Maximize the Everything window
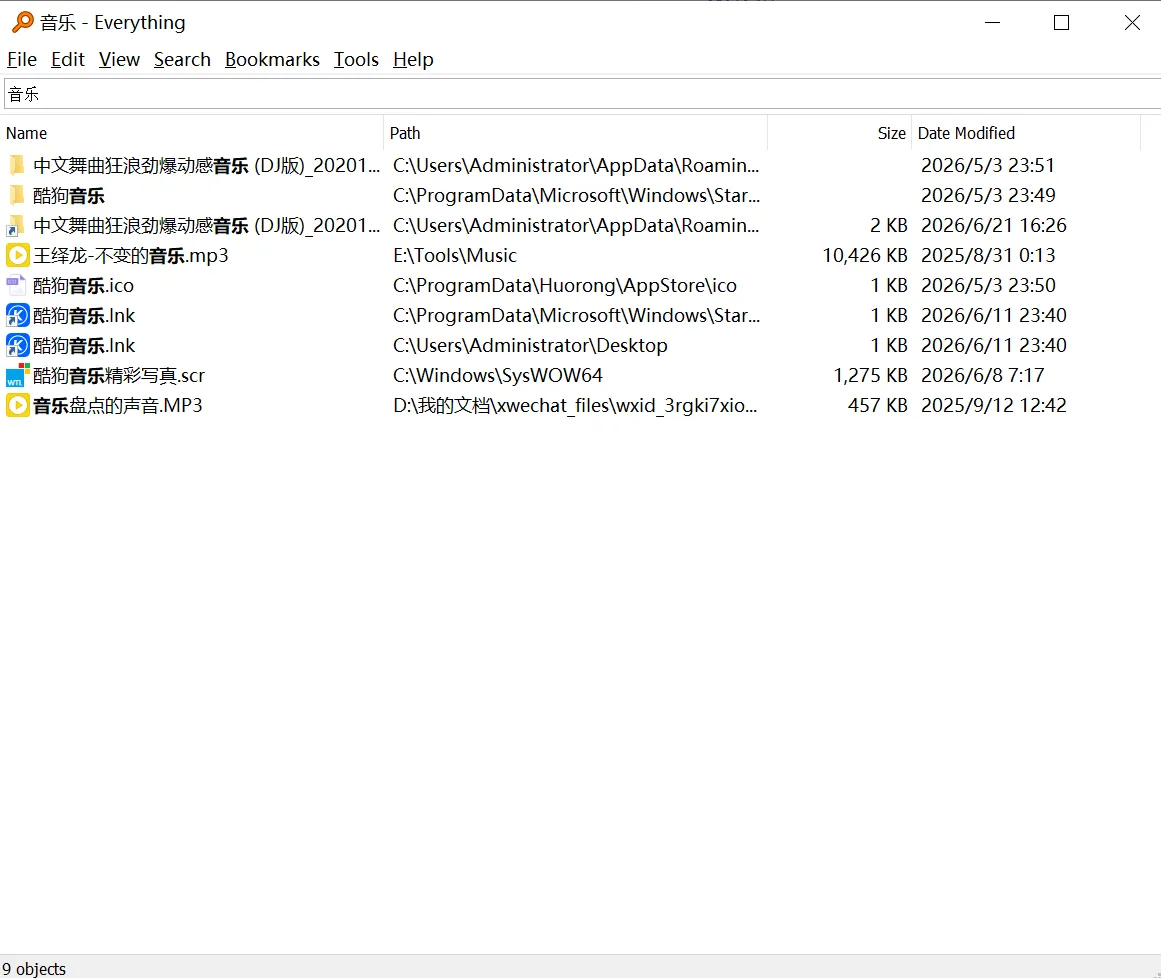This screenshot has height=978, width=1161. (1061, 23)
